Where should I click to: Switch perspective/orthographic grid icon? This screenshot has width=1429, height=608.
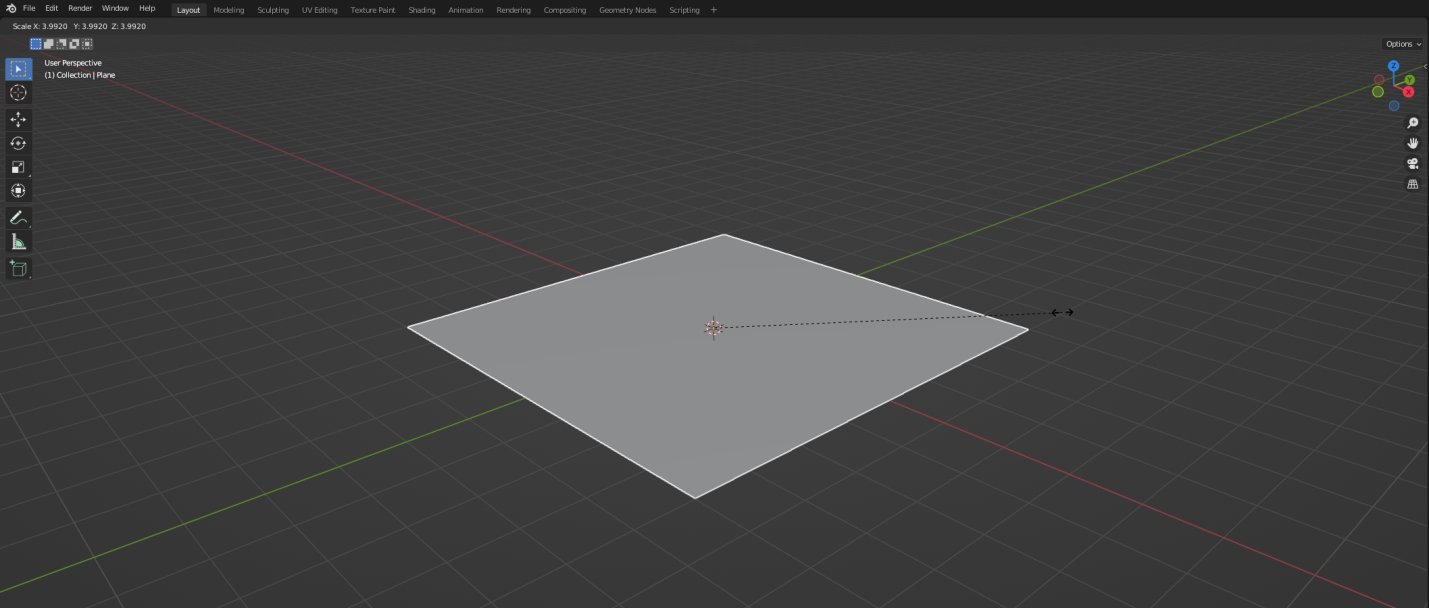[1413, 184]
